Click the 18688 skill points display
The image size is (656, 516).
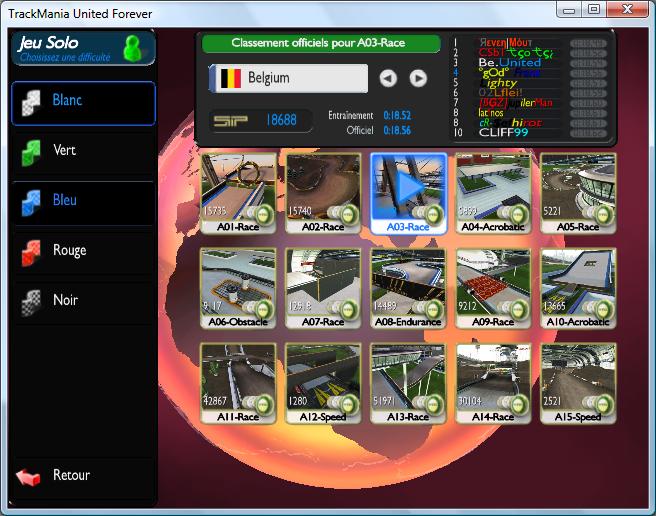[x=281, y=120]
